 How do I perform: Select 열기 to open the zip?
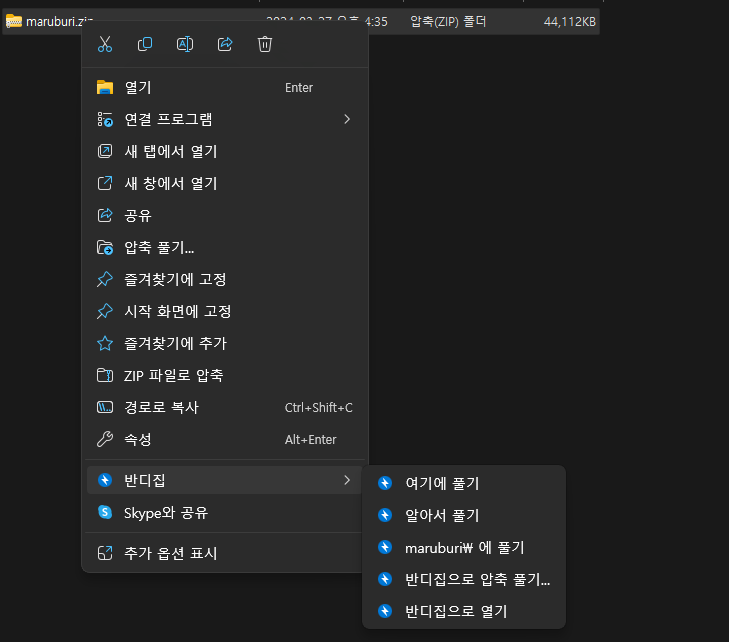pos(225,87)
